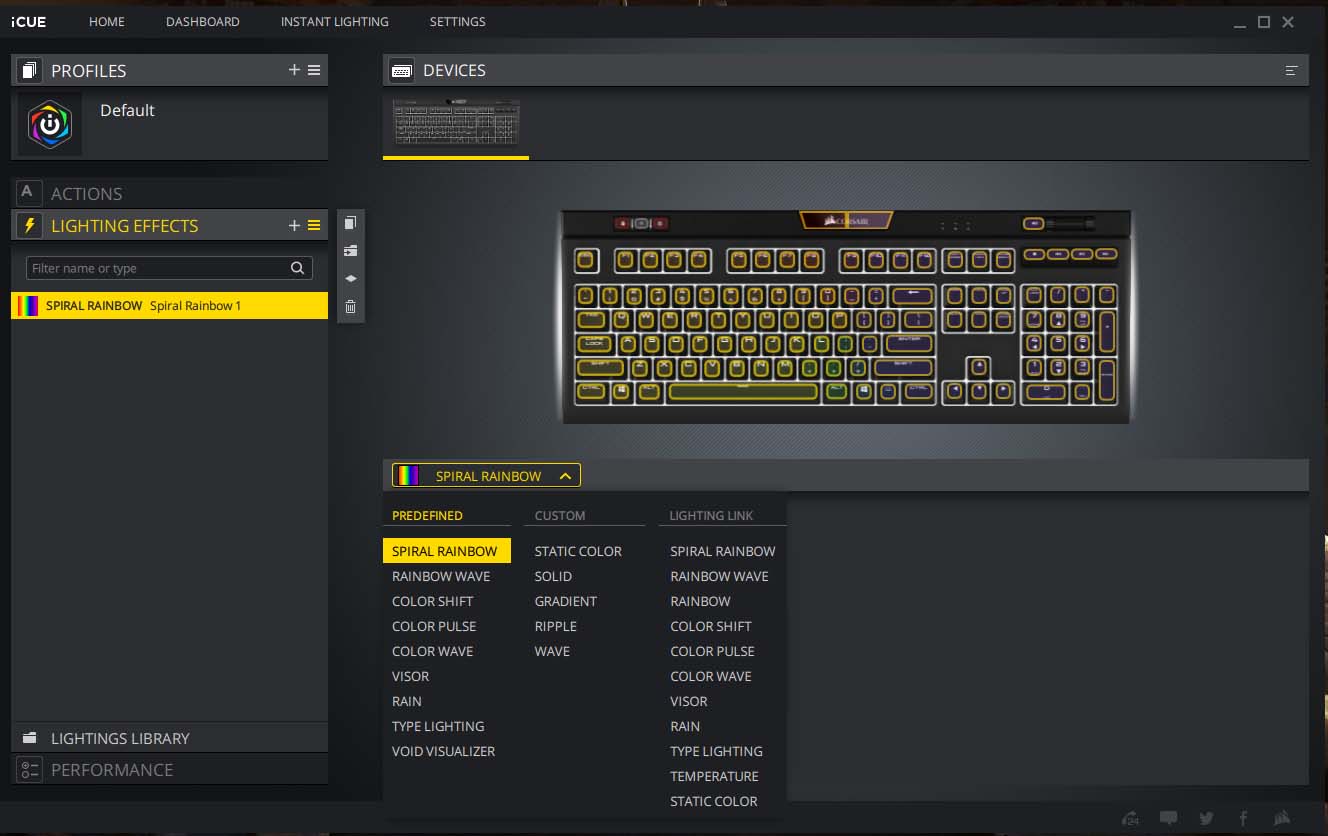Viewport: 1328px width, 836px height.
Task: Pick Temperature from the Lighting Link list
Action: (x=714, y=776)
